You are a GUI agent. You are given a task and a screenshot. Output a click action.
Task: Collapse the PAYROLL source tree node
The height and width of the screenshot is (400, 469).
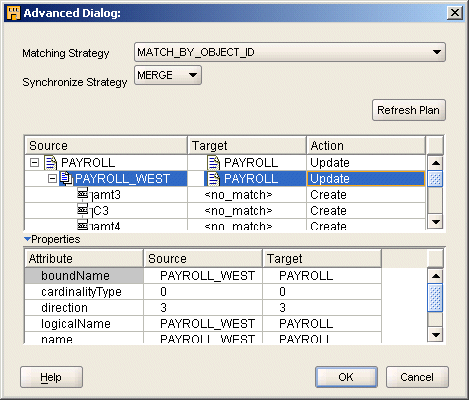[x=34, y=163]
